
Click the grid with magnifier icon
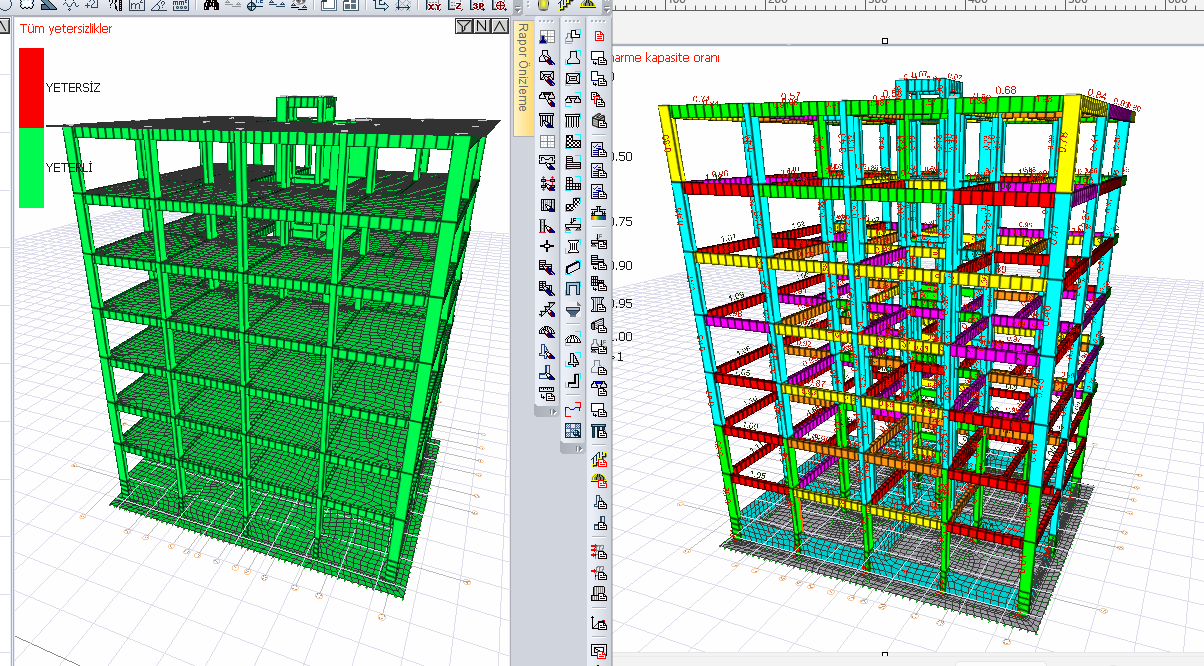[573, 431]
